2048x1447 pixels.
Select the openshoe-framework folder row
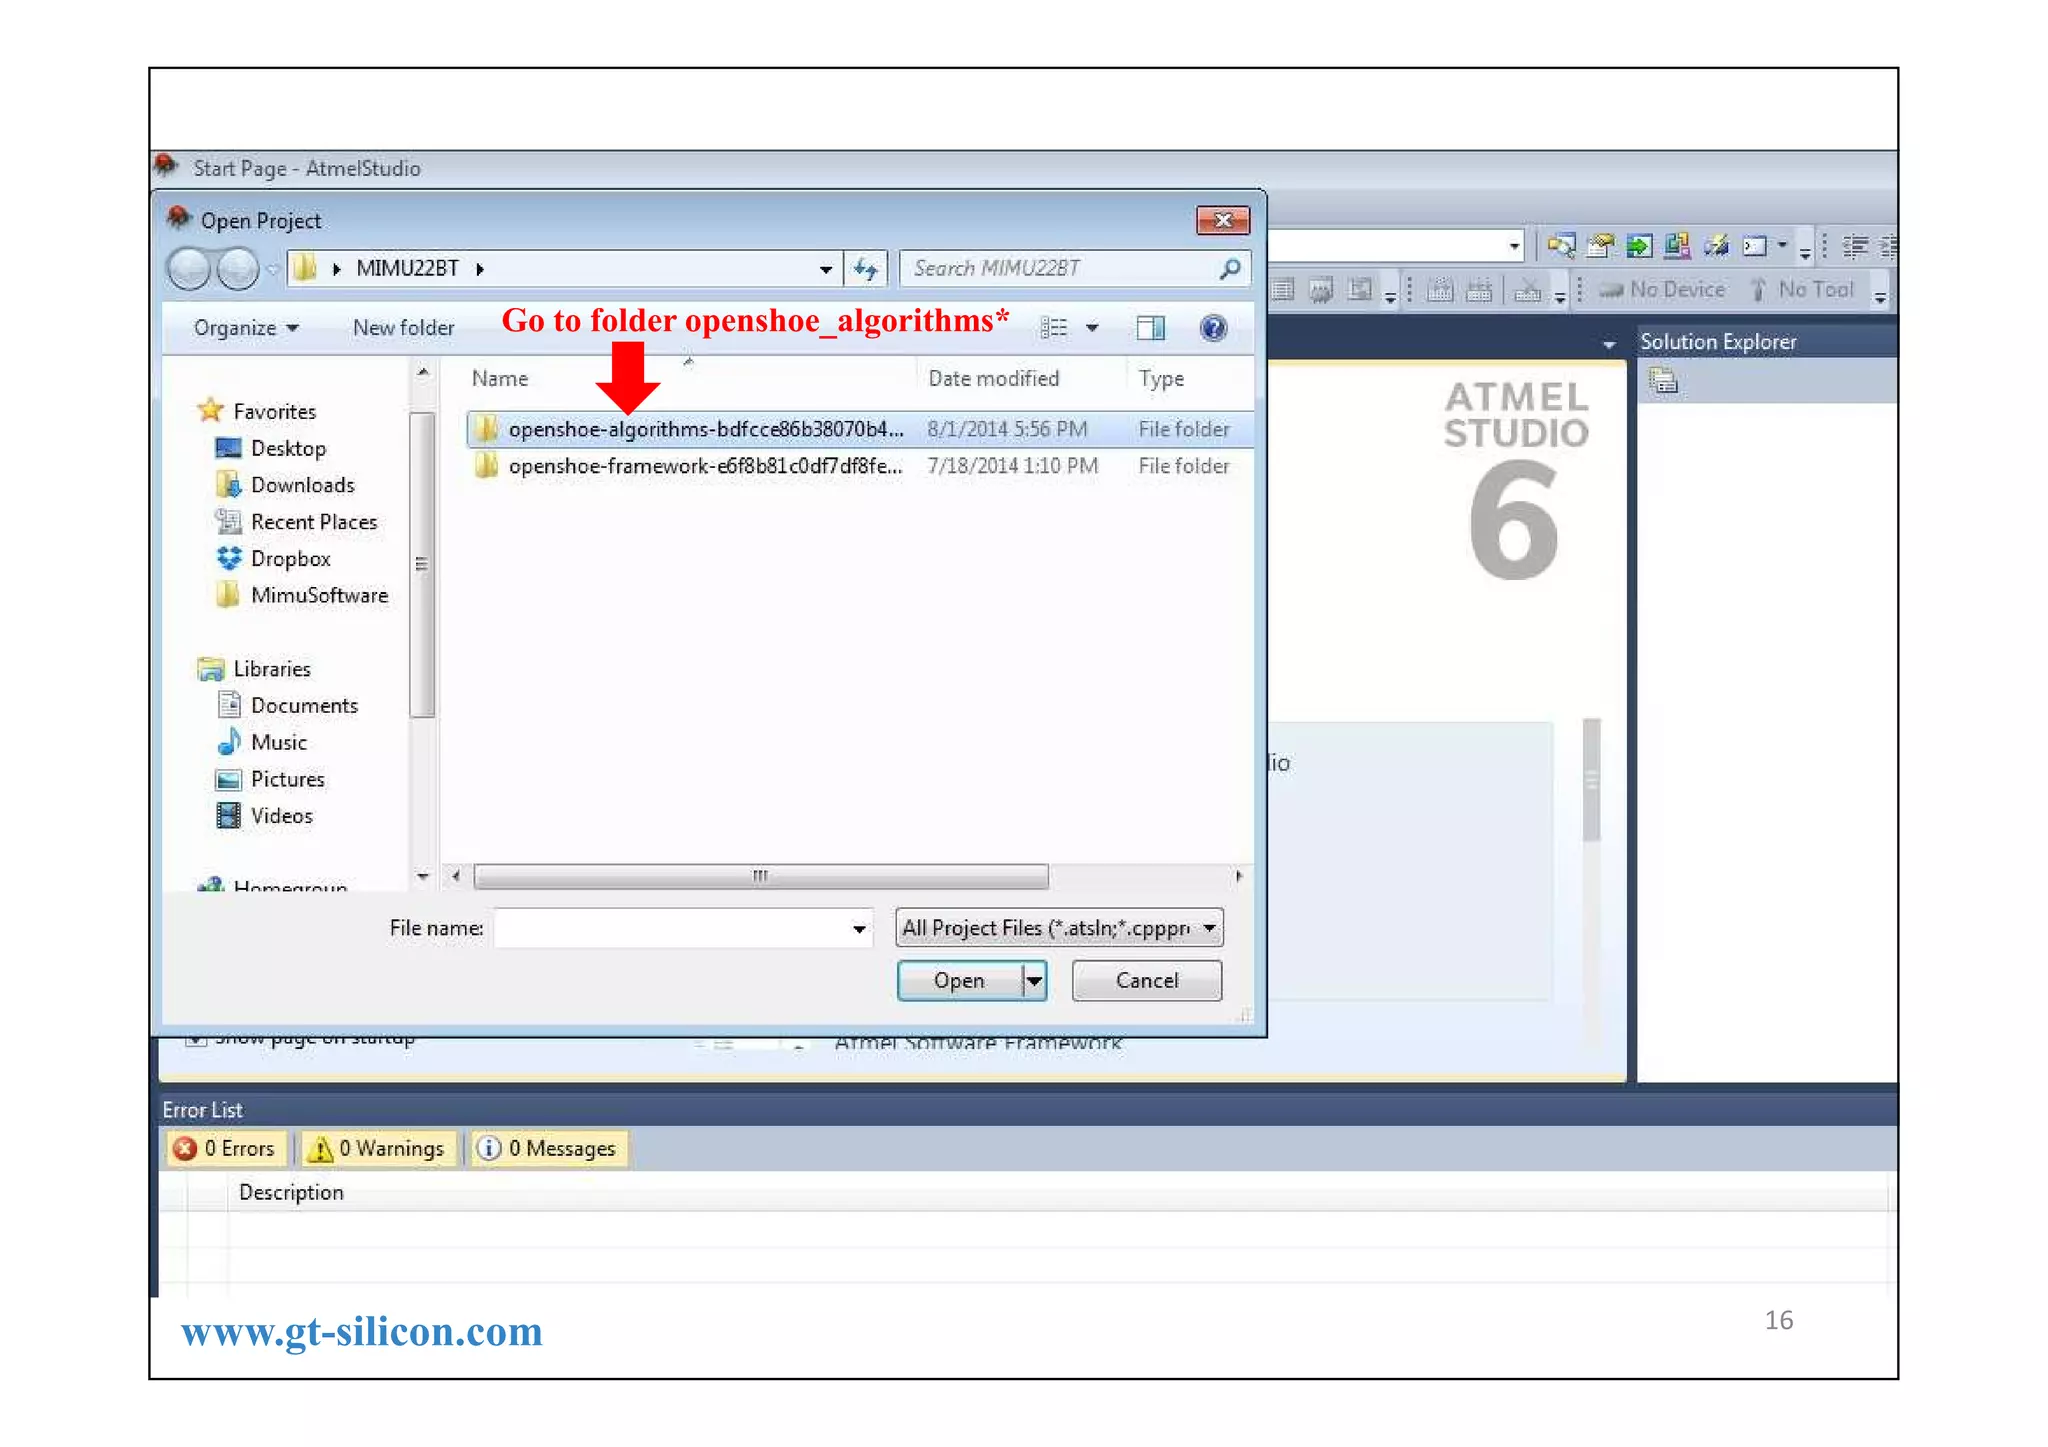click(x=858, y=466)
